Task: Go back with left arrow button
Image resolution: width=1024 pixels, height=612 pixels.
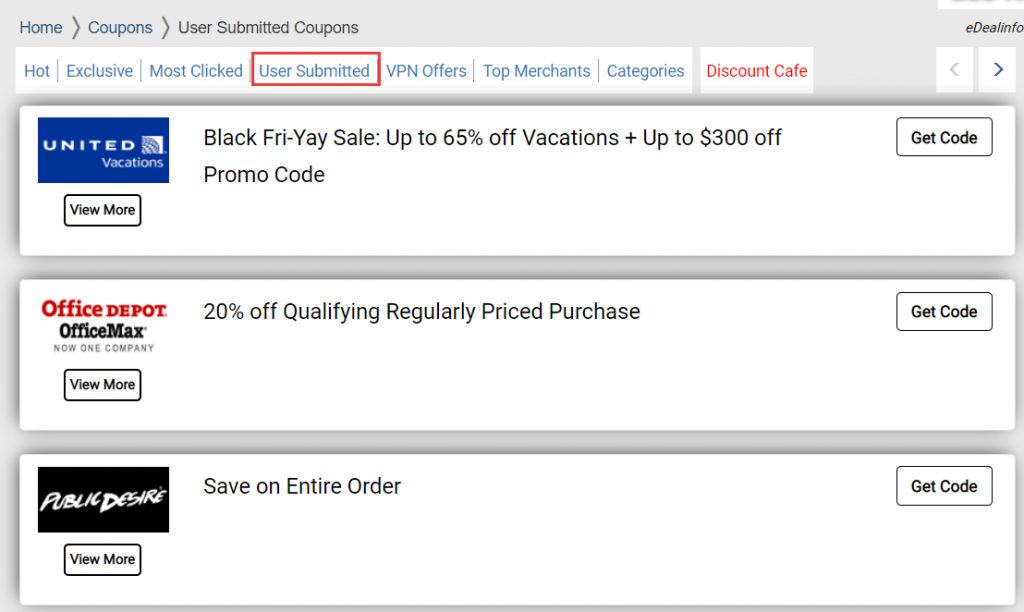Action: click(954, 70)
